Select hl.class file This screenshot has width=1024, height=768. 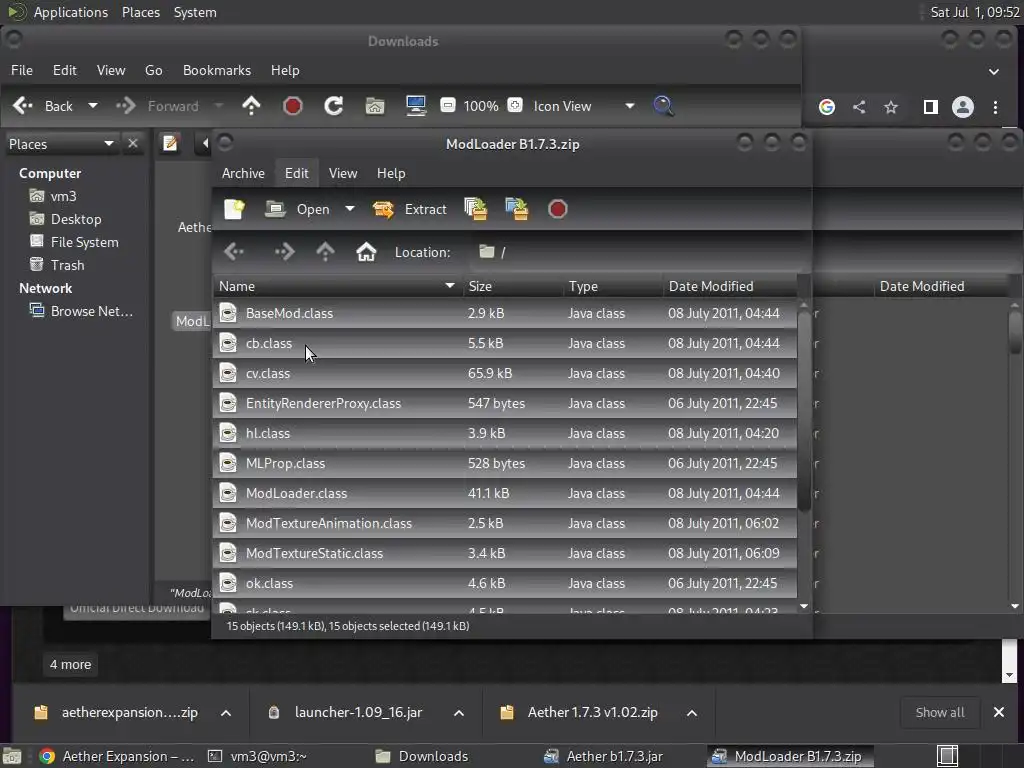pyautogui.click(x=505, y=434)
